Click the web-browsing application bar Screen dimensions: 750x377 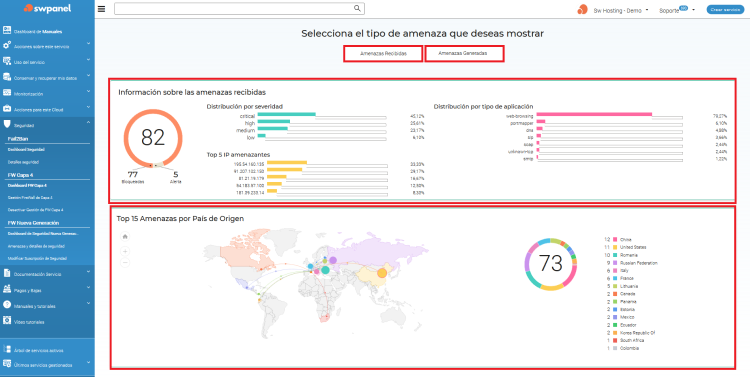(x=594, y=114)
